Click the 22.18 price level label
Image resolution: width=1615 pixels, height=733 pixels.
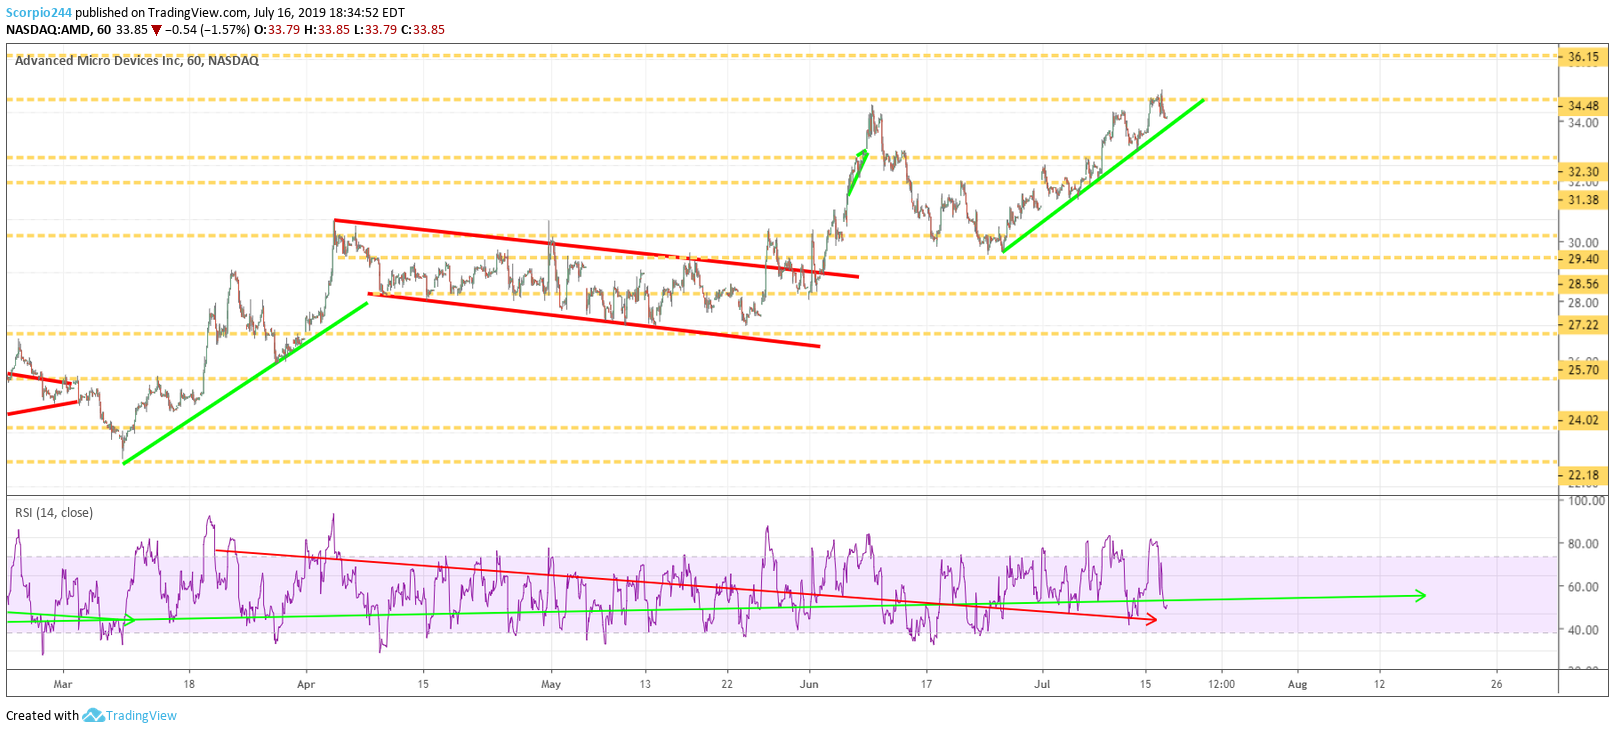[1583, 476]
